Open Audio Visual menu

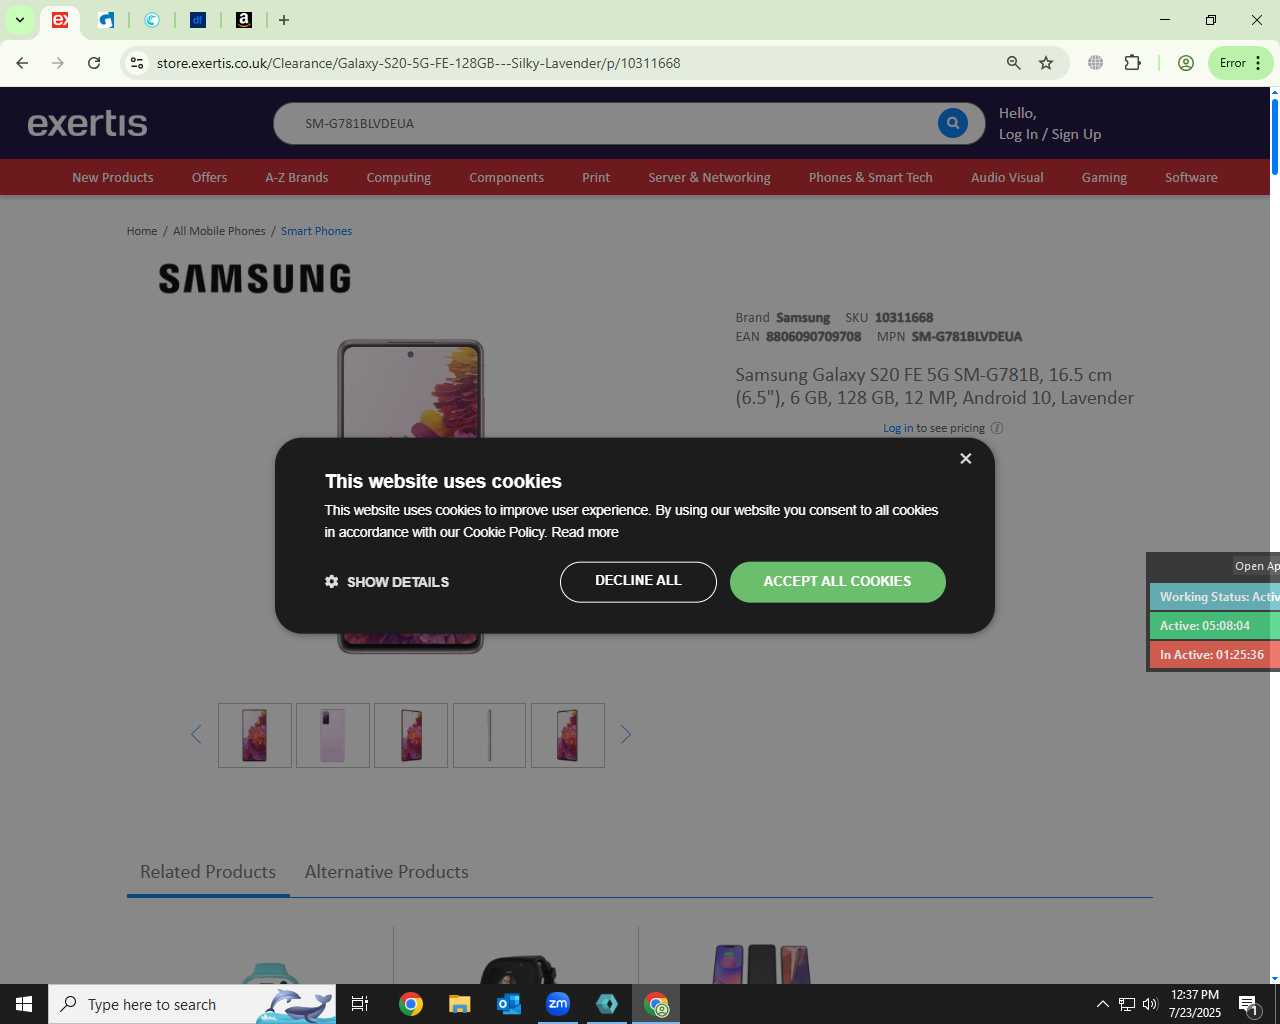point(1006,177)
